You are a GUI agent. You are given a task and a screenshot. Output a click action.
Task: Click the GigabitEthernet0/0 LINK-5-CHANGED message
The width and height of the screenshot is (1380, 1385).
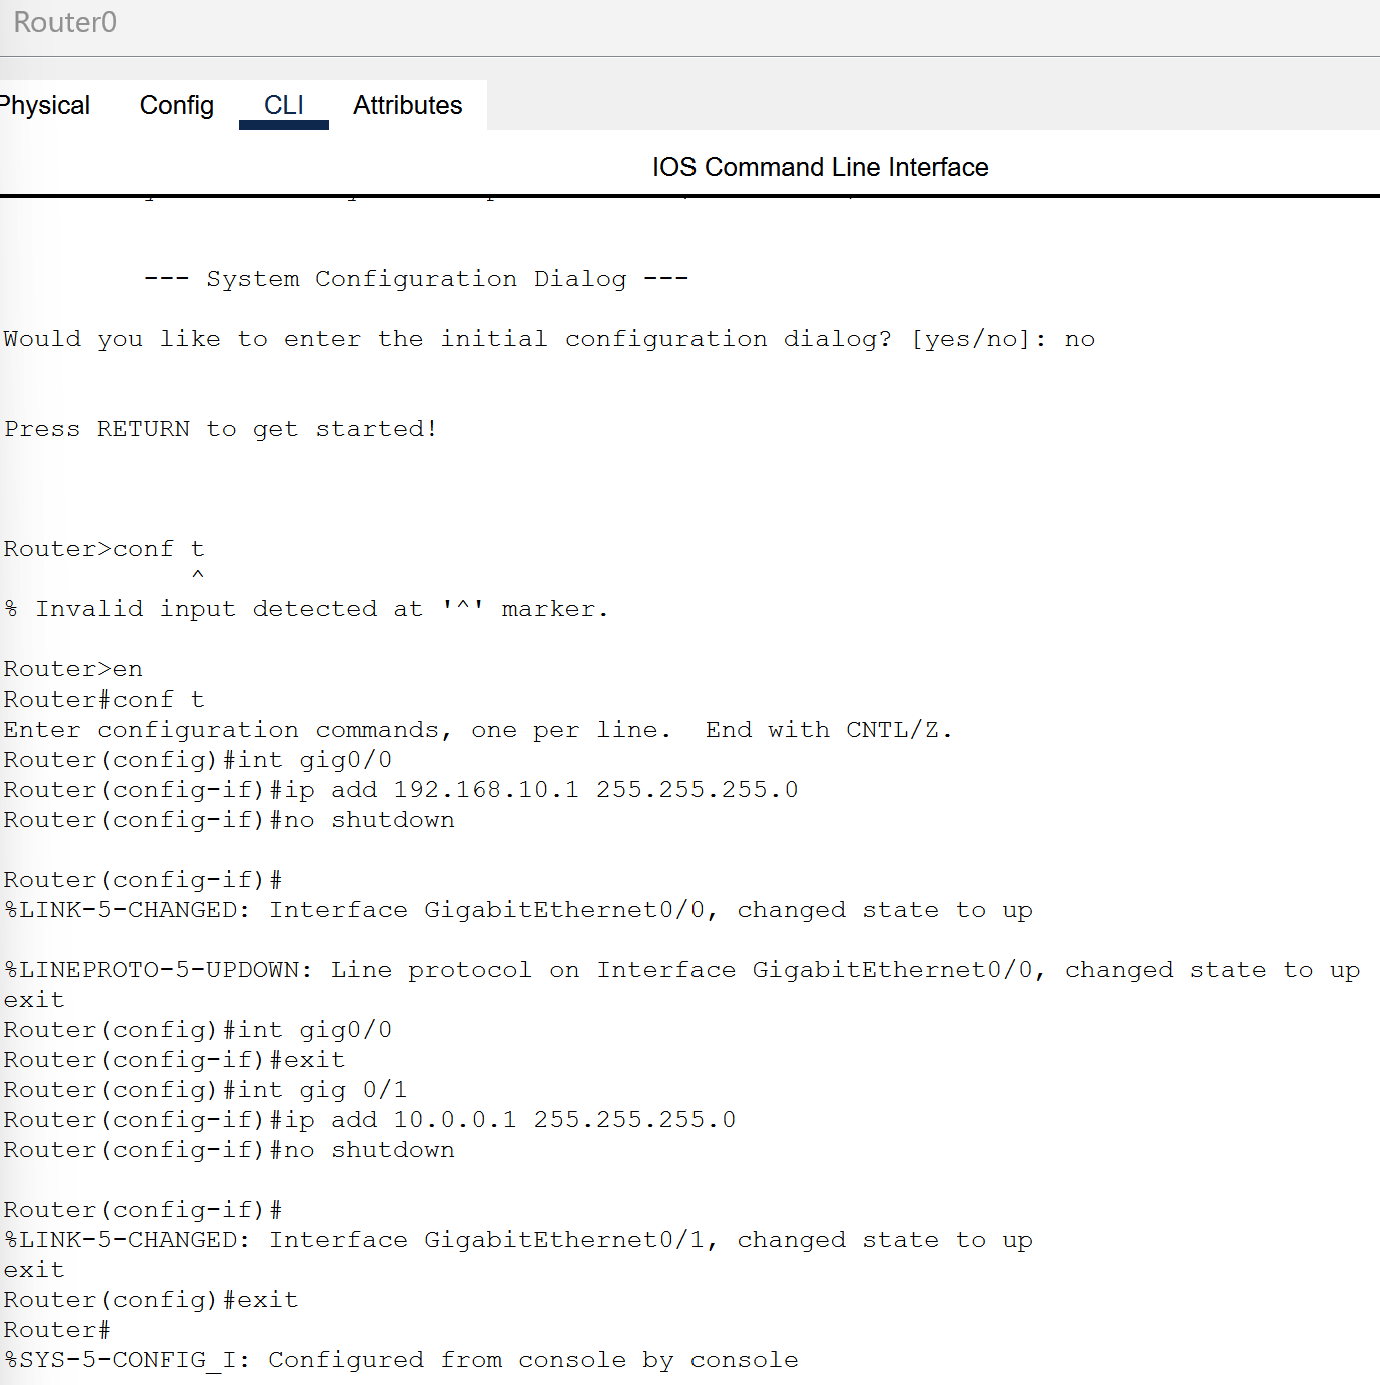click(x=518, y=910)
